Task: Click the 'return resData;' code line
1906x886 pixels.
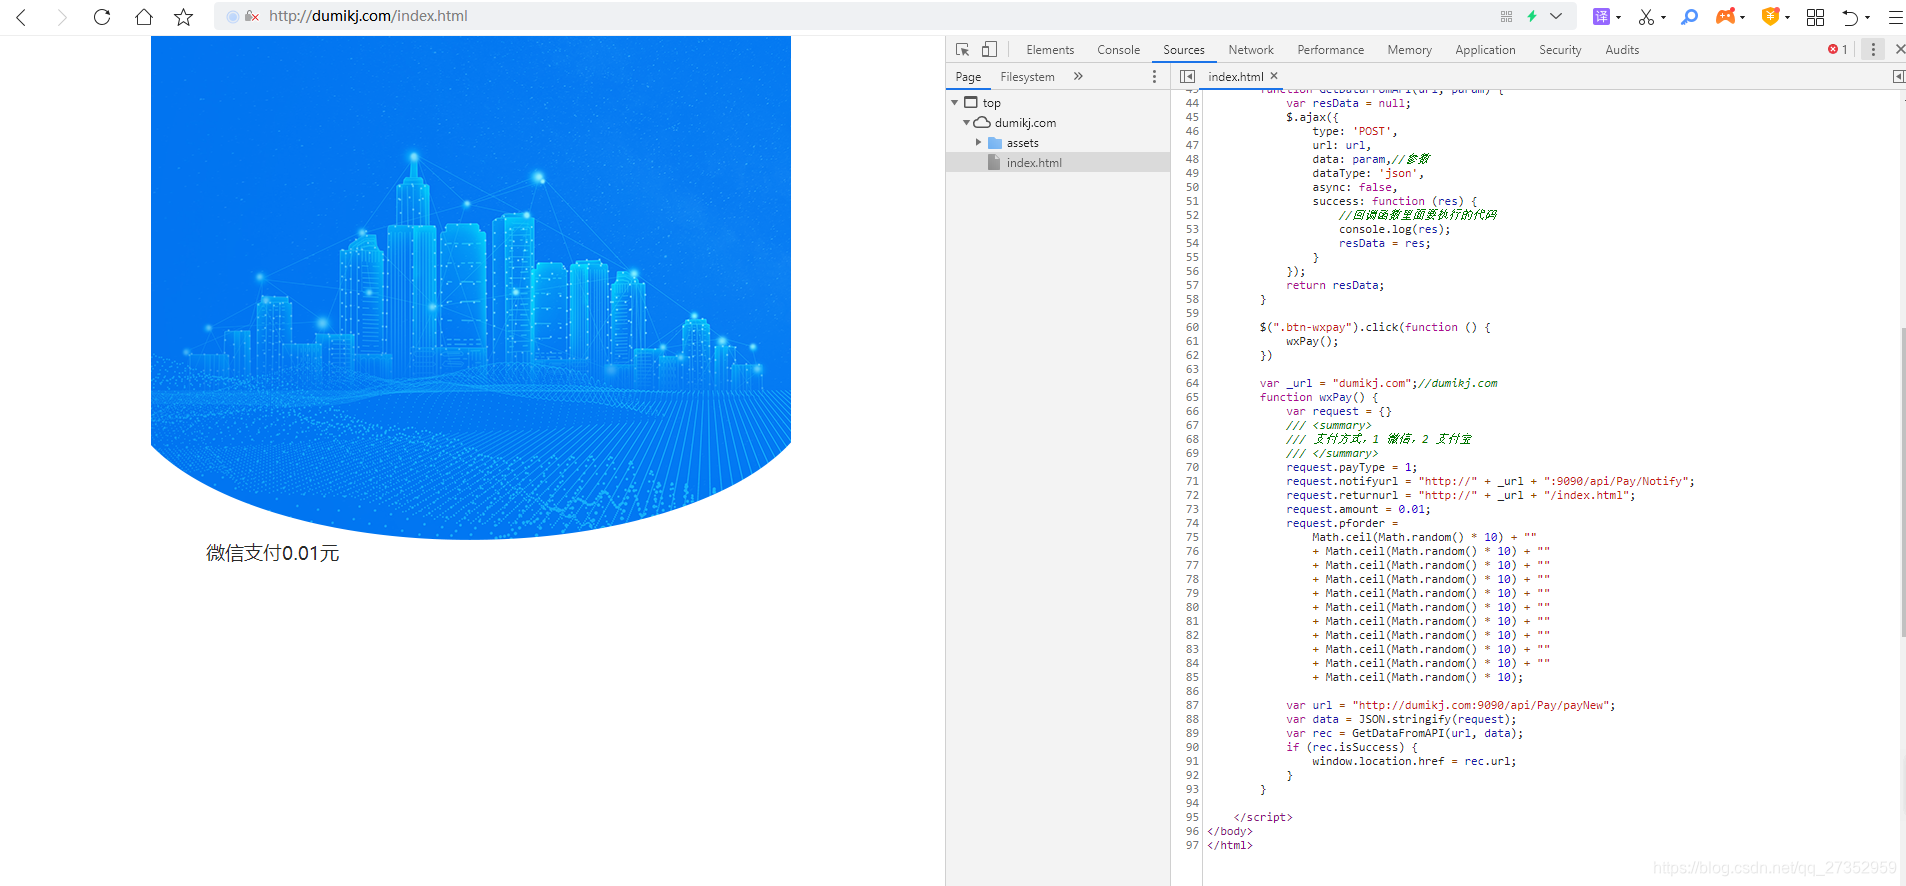Action: tap(1335, 285)
